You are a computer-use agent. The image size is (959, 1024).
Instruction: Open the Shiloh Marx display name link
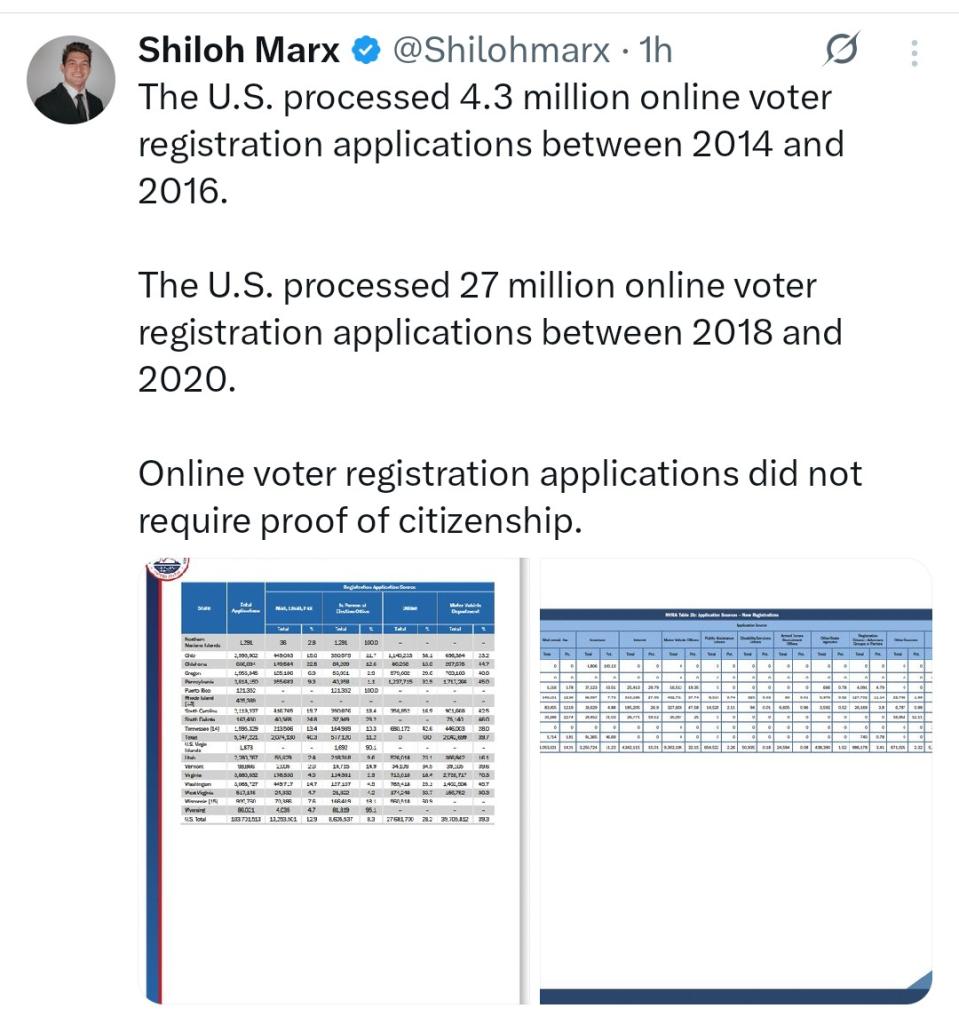tap(239, 50)
